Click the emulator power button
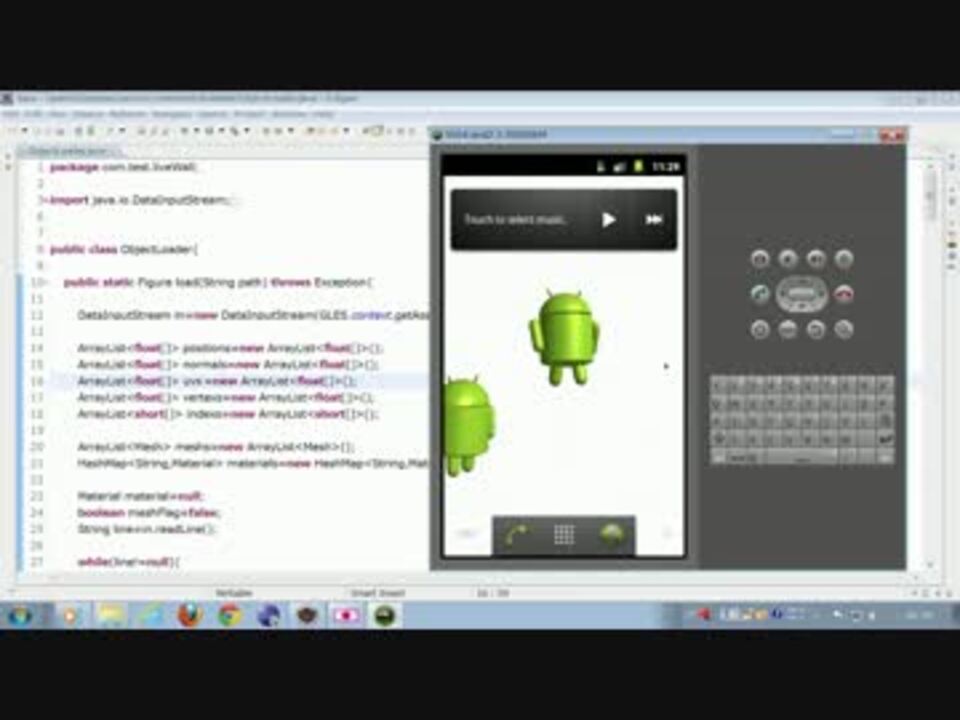Image resolution: width=960 pixels, height=720 pixels. [844, 259]
